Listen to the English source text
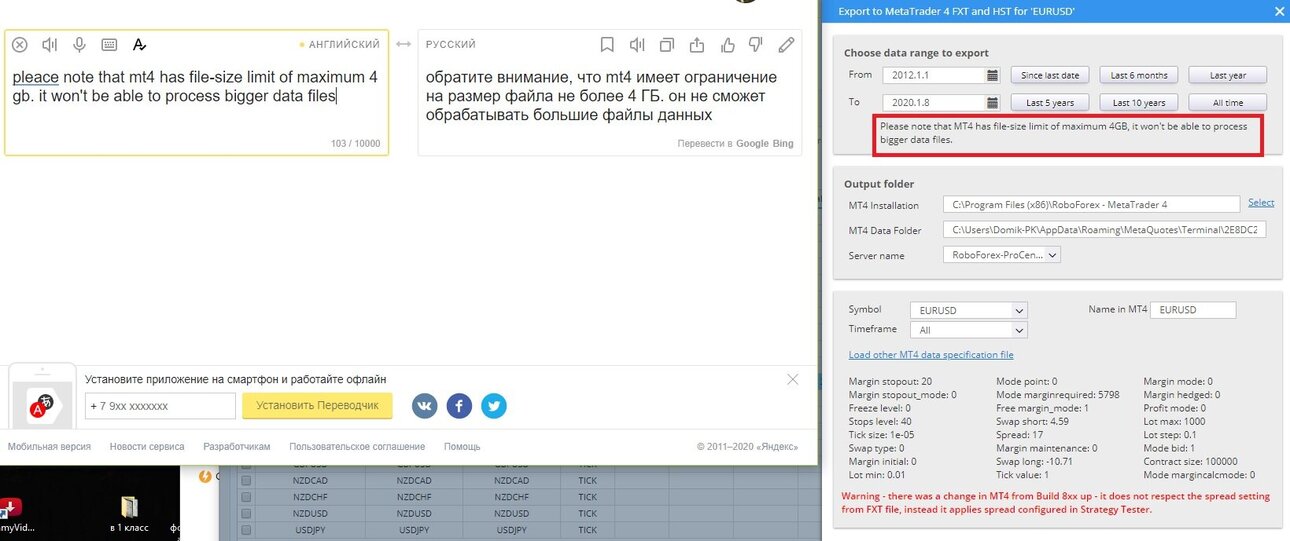 click(50, 45)
